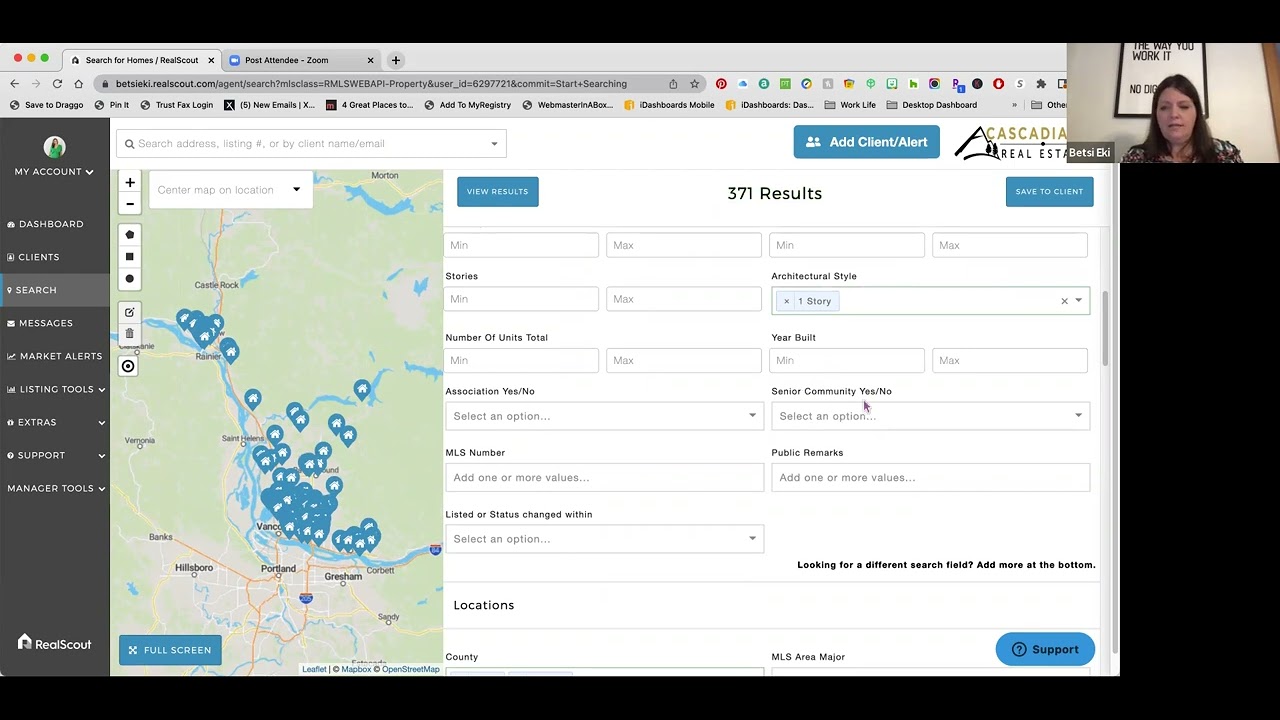Expand the Architectural Style dropdown arrow
1280x720 pixels.
tap(1079, 301)
